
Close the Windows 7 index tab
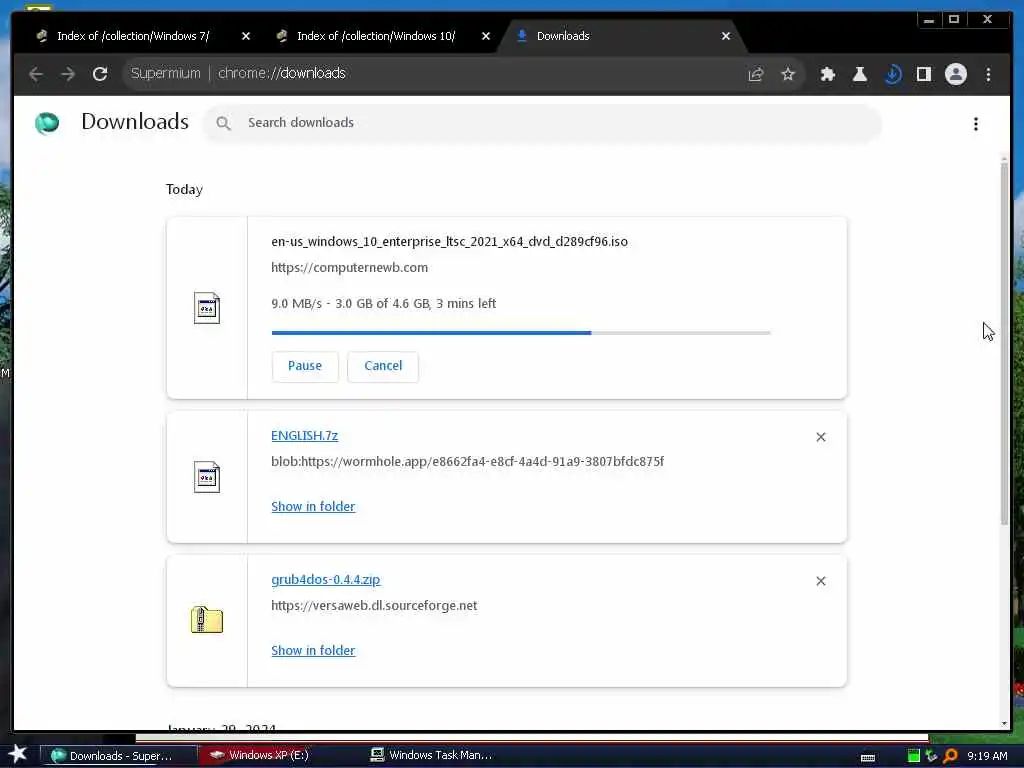tap(246, 36)
